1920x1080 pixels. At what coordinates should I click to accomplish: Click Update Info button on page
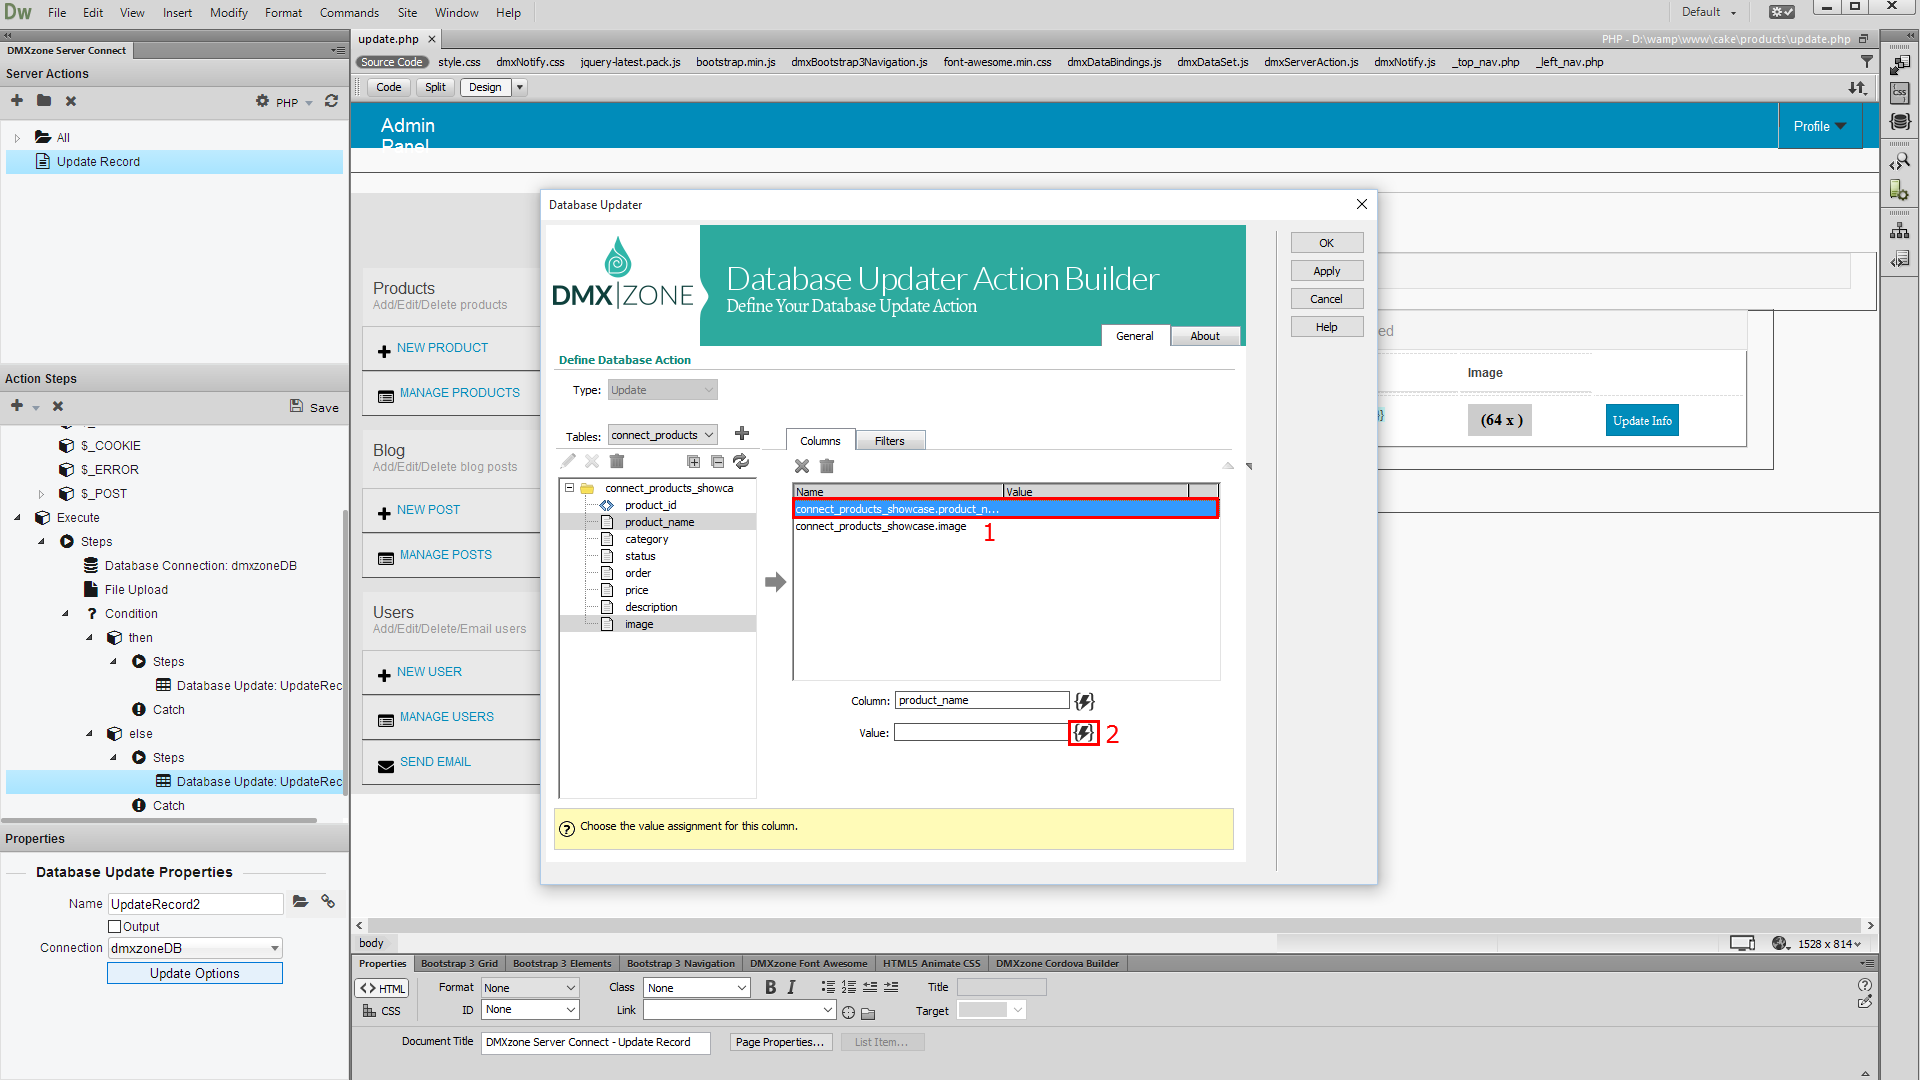1642,421
